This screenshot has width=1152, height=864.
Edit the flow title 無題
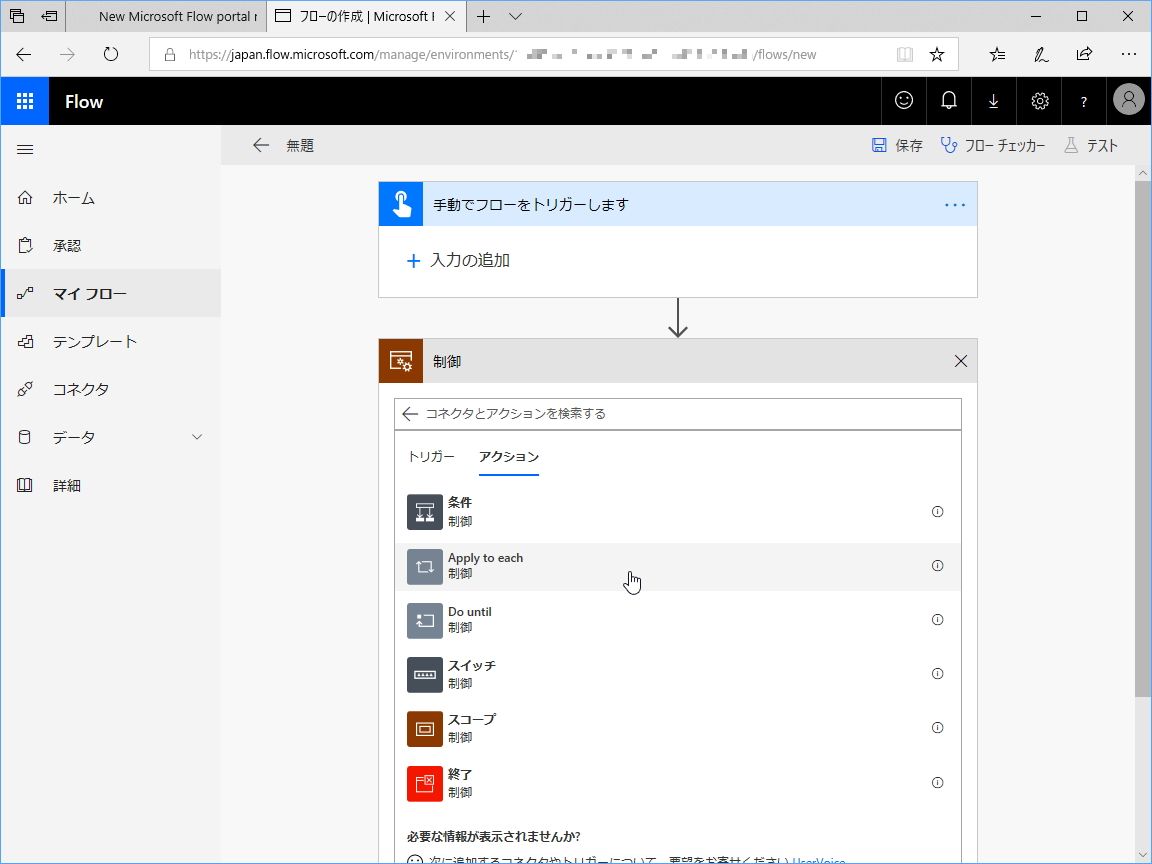pos(300,145)
